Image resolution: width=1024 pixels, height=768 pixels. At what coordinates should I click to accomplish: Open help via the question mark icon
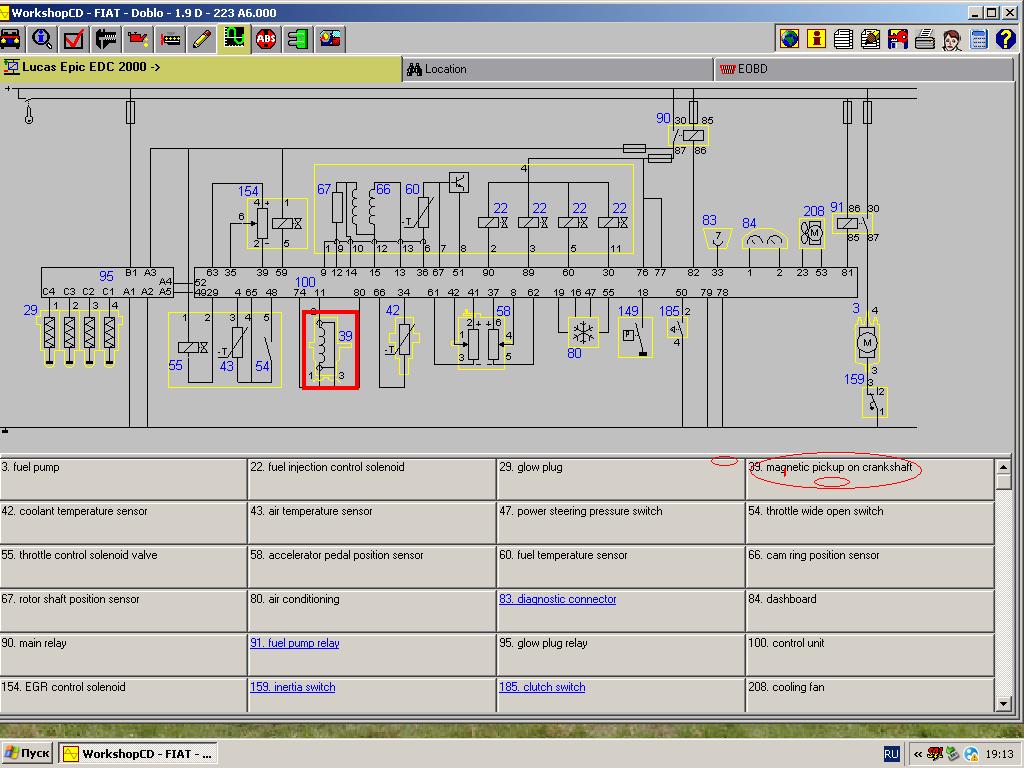click(1006, 39)
